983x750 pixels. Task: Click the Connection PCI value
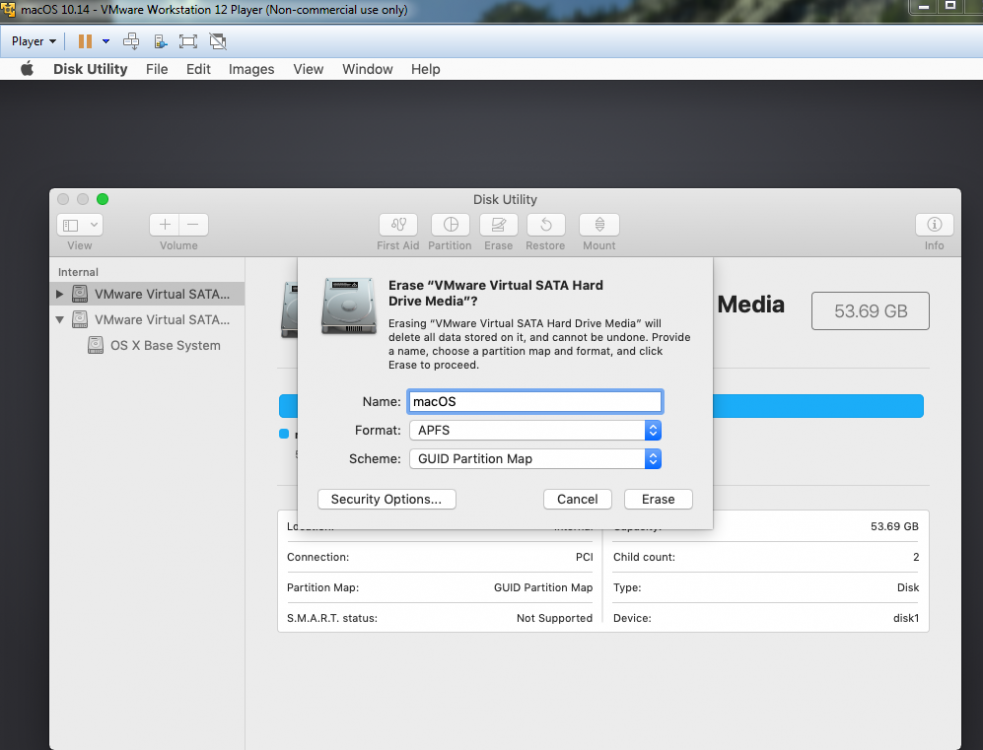click(x=584, y=557)
